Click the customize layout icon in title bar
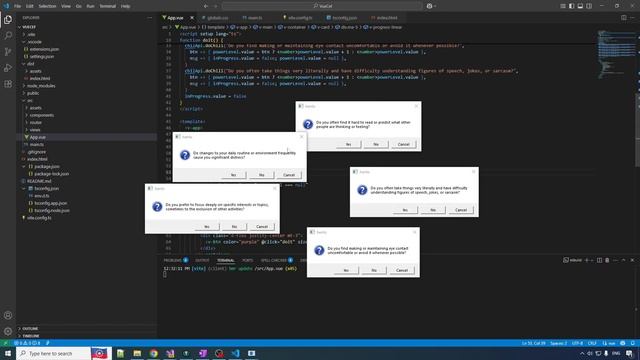Screen dimensions: 640x360 [x=562, y=6]
